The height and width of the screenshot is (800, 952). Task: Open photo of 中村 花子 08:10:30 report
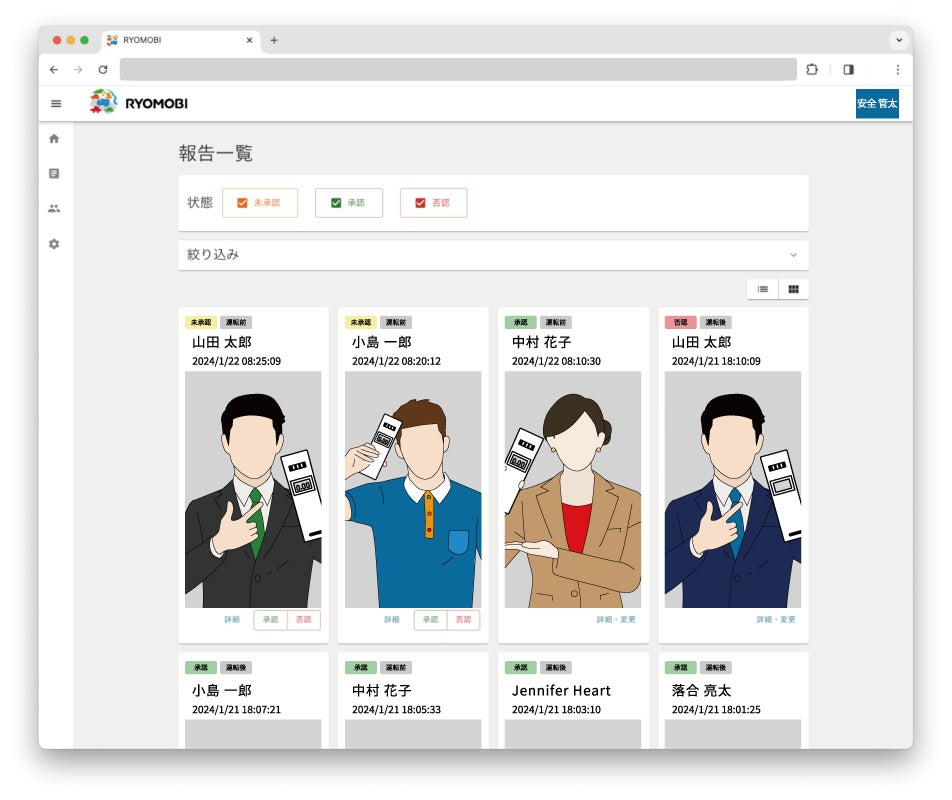573,489
